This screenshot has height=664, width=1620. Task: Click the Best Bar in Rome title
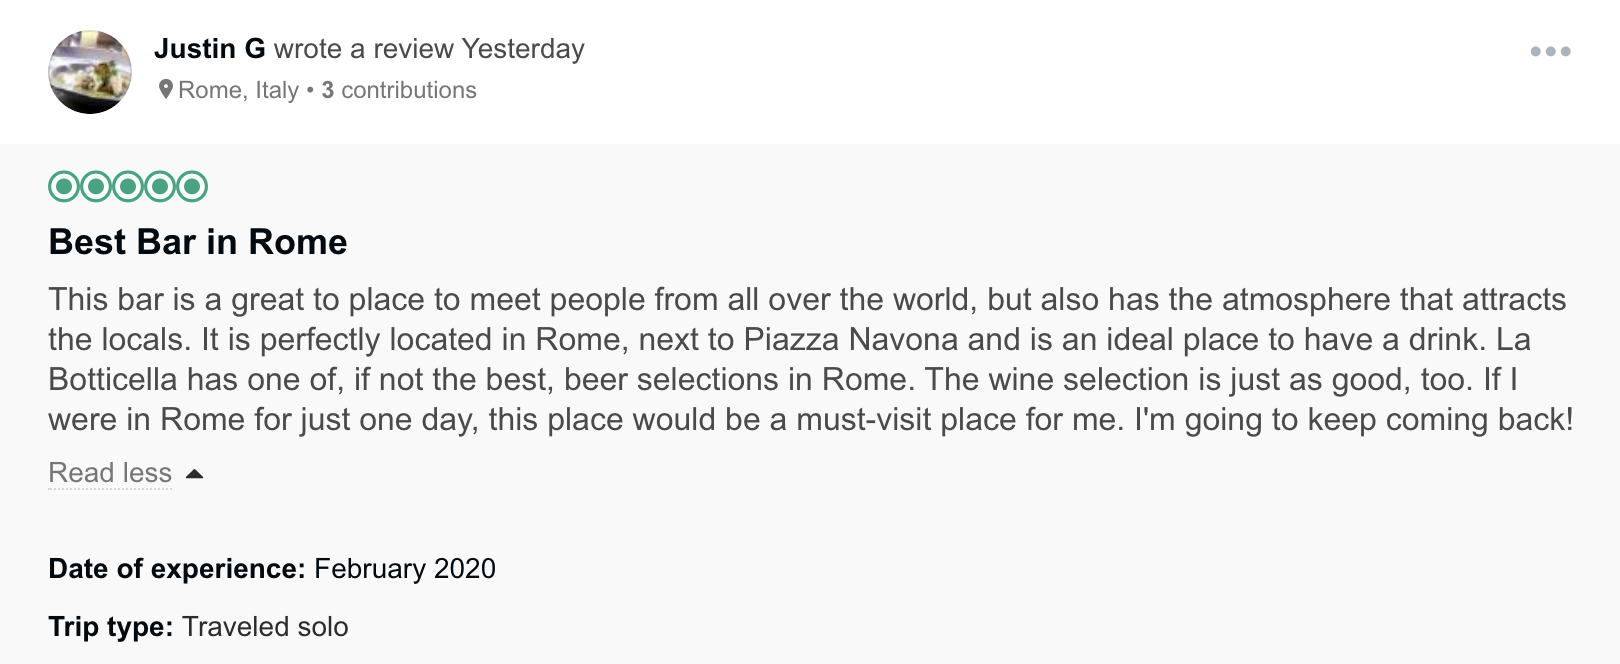tap(198, 242)
